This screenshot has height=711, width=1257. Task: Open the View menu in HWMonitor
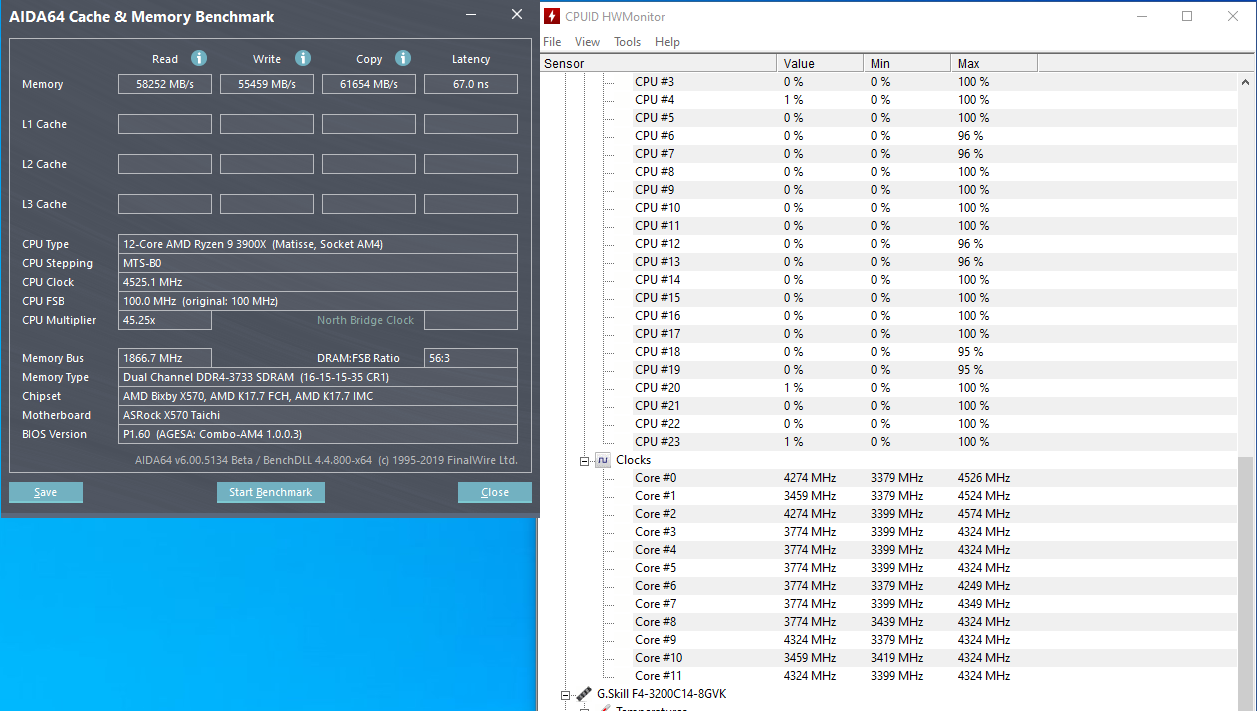coord(588,42)
